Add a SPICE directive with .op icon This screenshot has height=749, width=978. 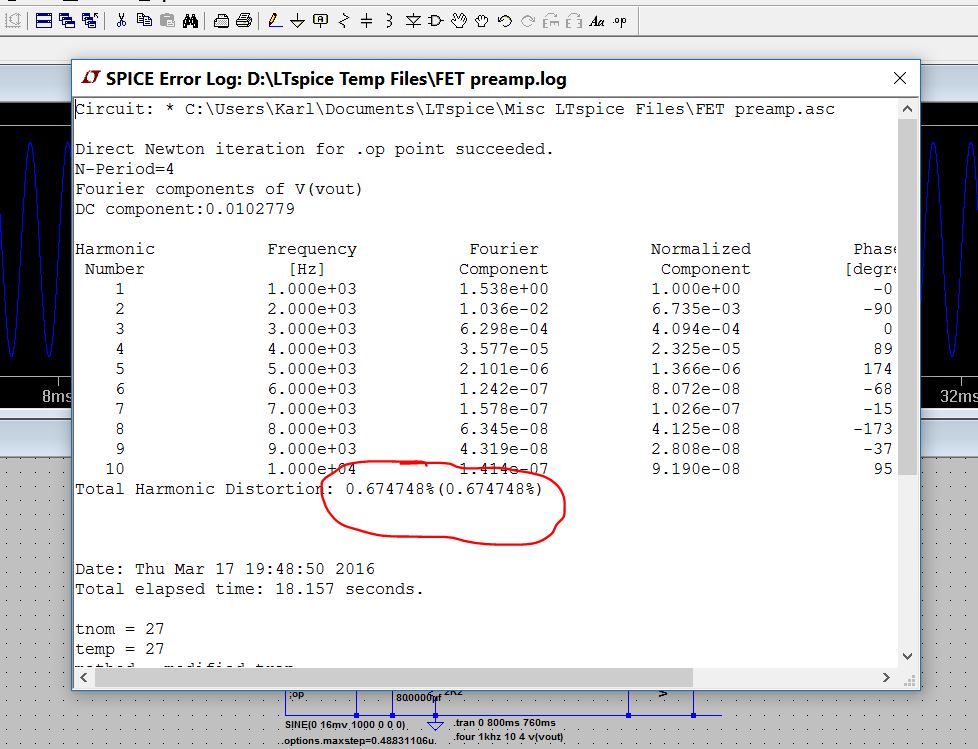[620, 21]
